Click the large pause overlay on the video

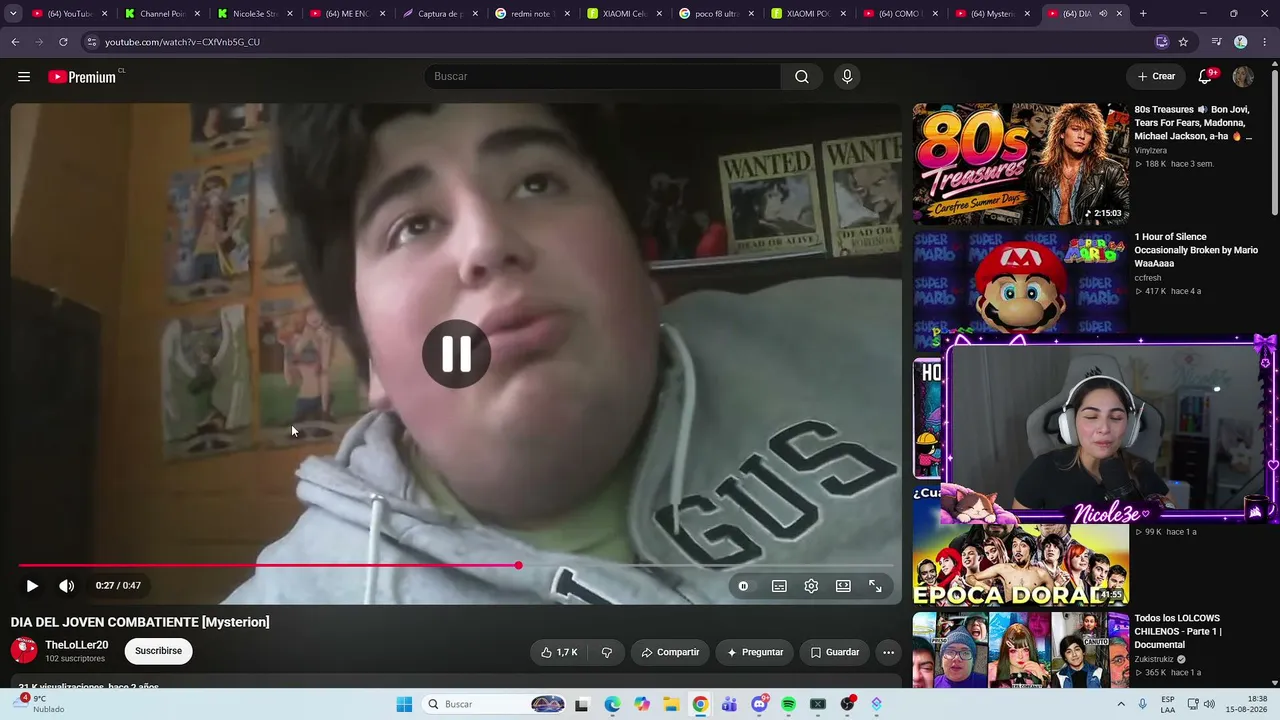456,354
